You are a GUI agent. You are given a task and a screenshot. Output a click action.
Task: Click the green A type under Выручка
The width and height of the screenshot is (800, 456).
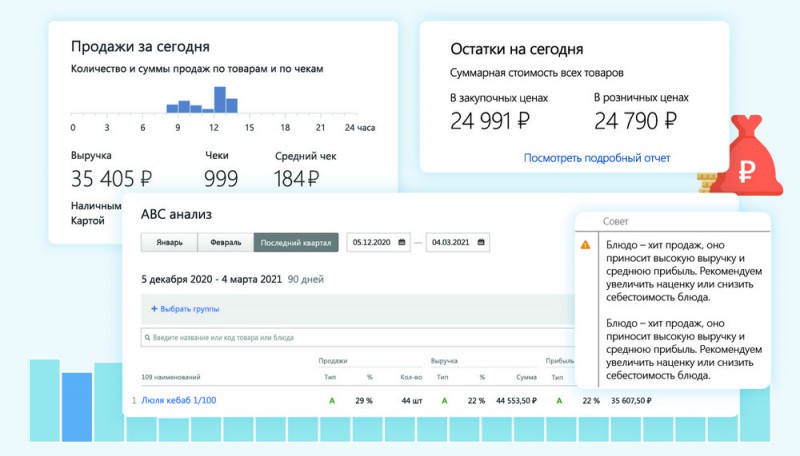pyautogui.click(x=443, y=401)
